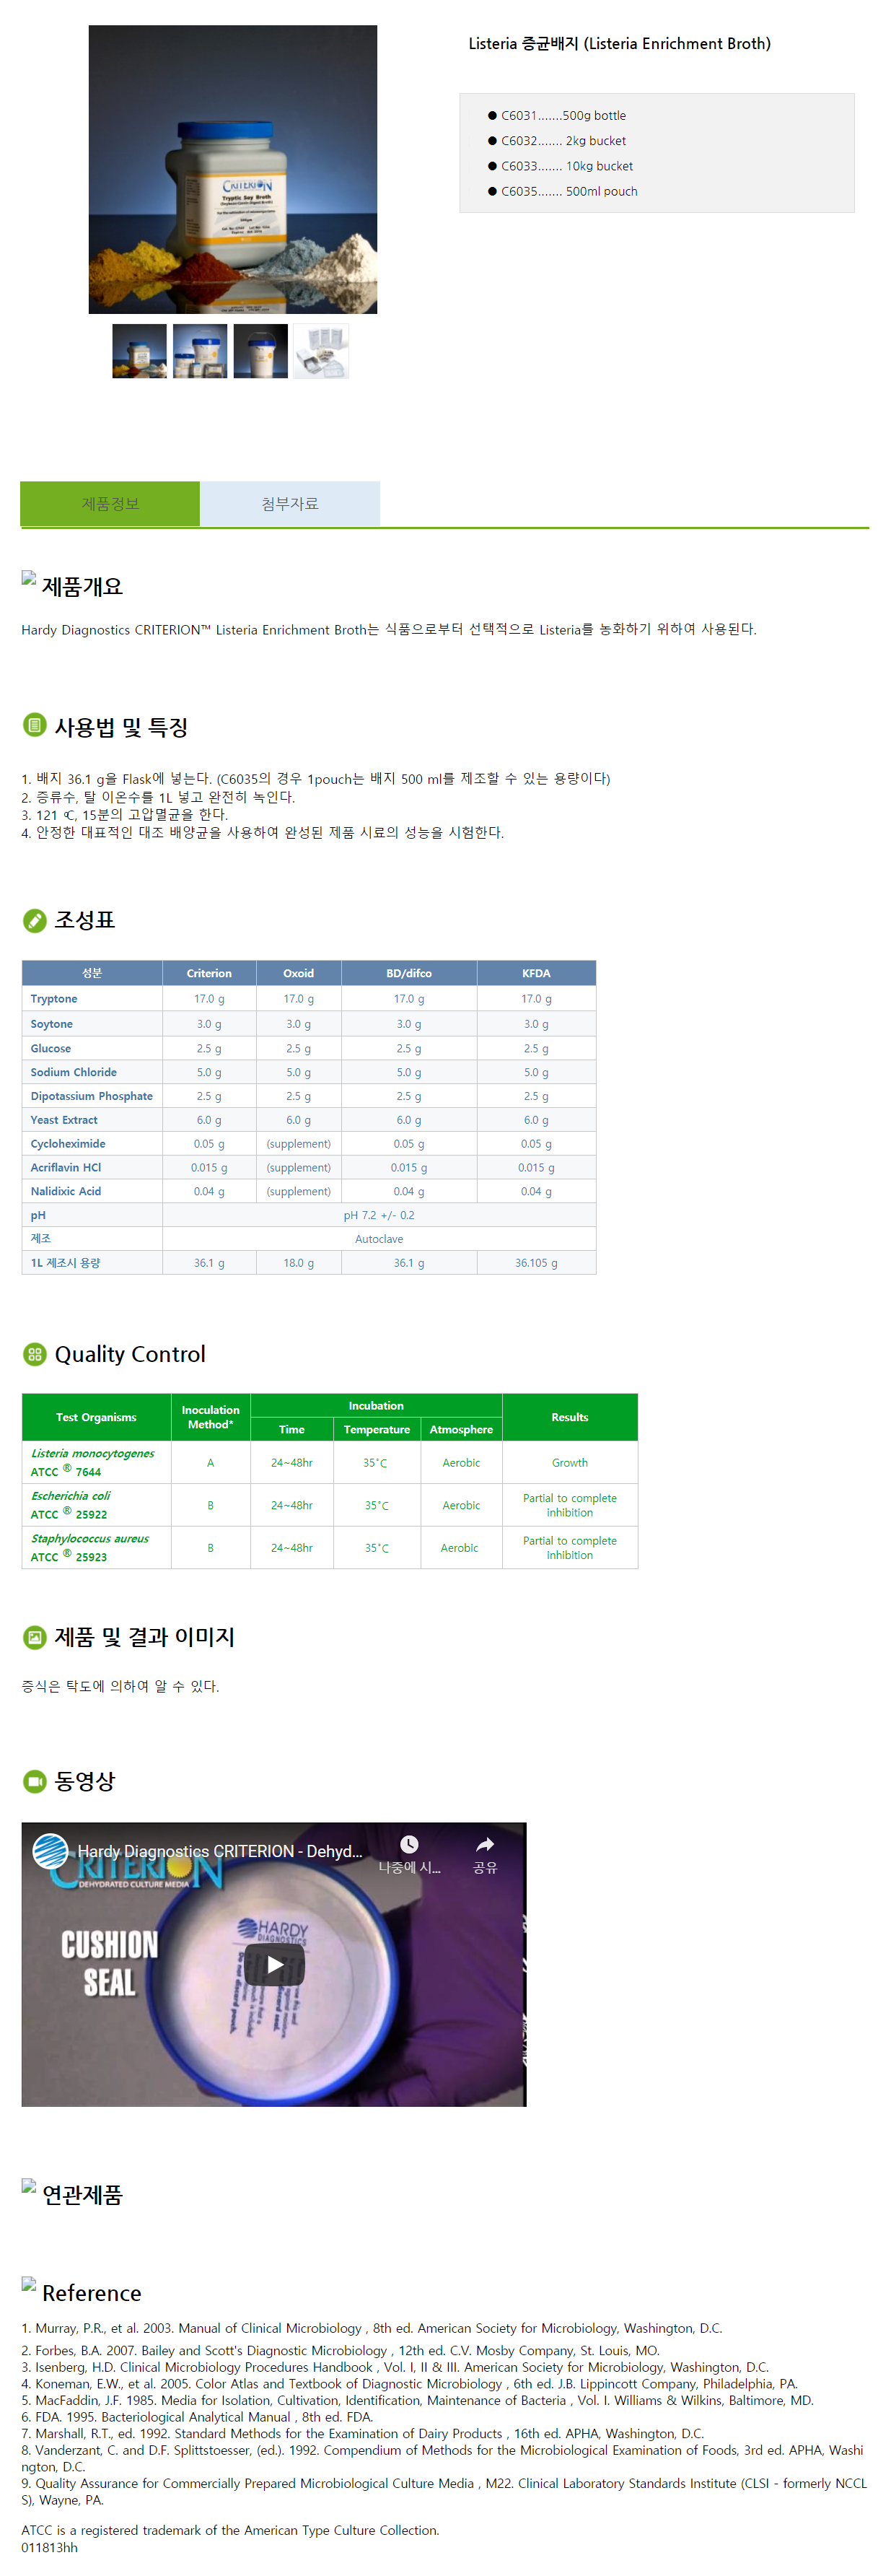Switch to the 제품정보 tab
Viewport: 891px width, 2576px height.
click(x=110, y=504)
